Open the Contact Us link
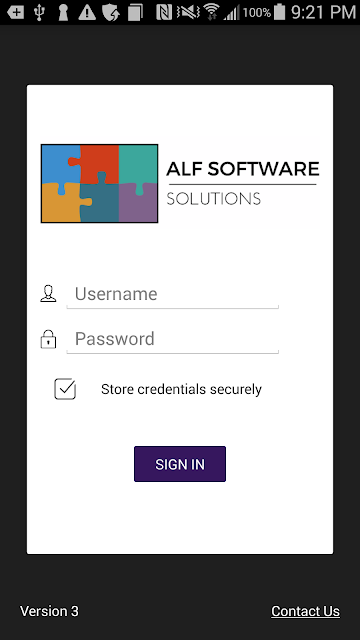 305,611
